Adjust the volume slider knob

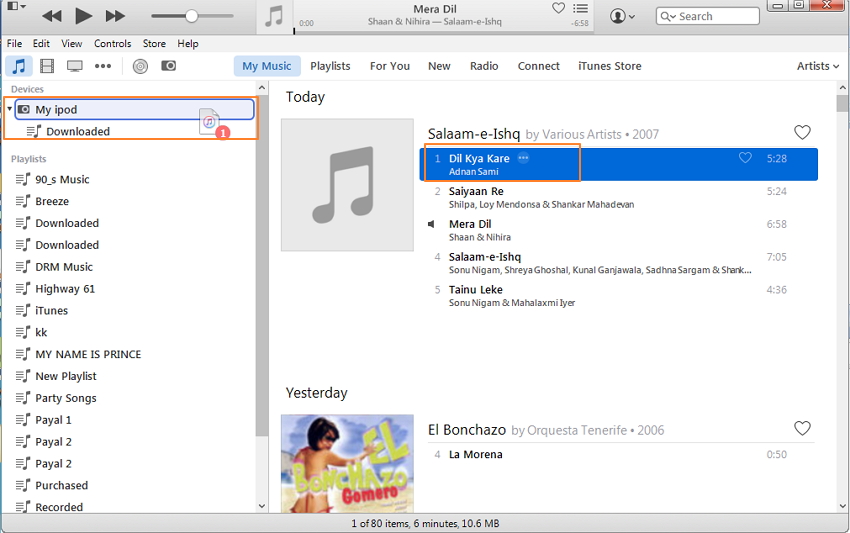point(191,16)
